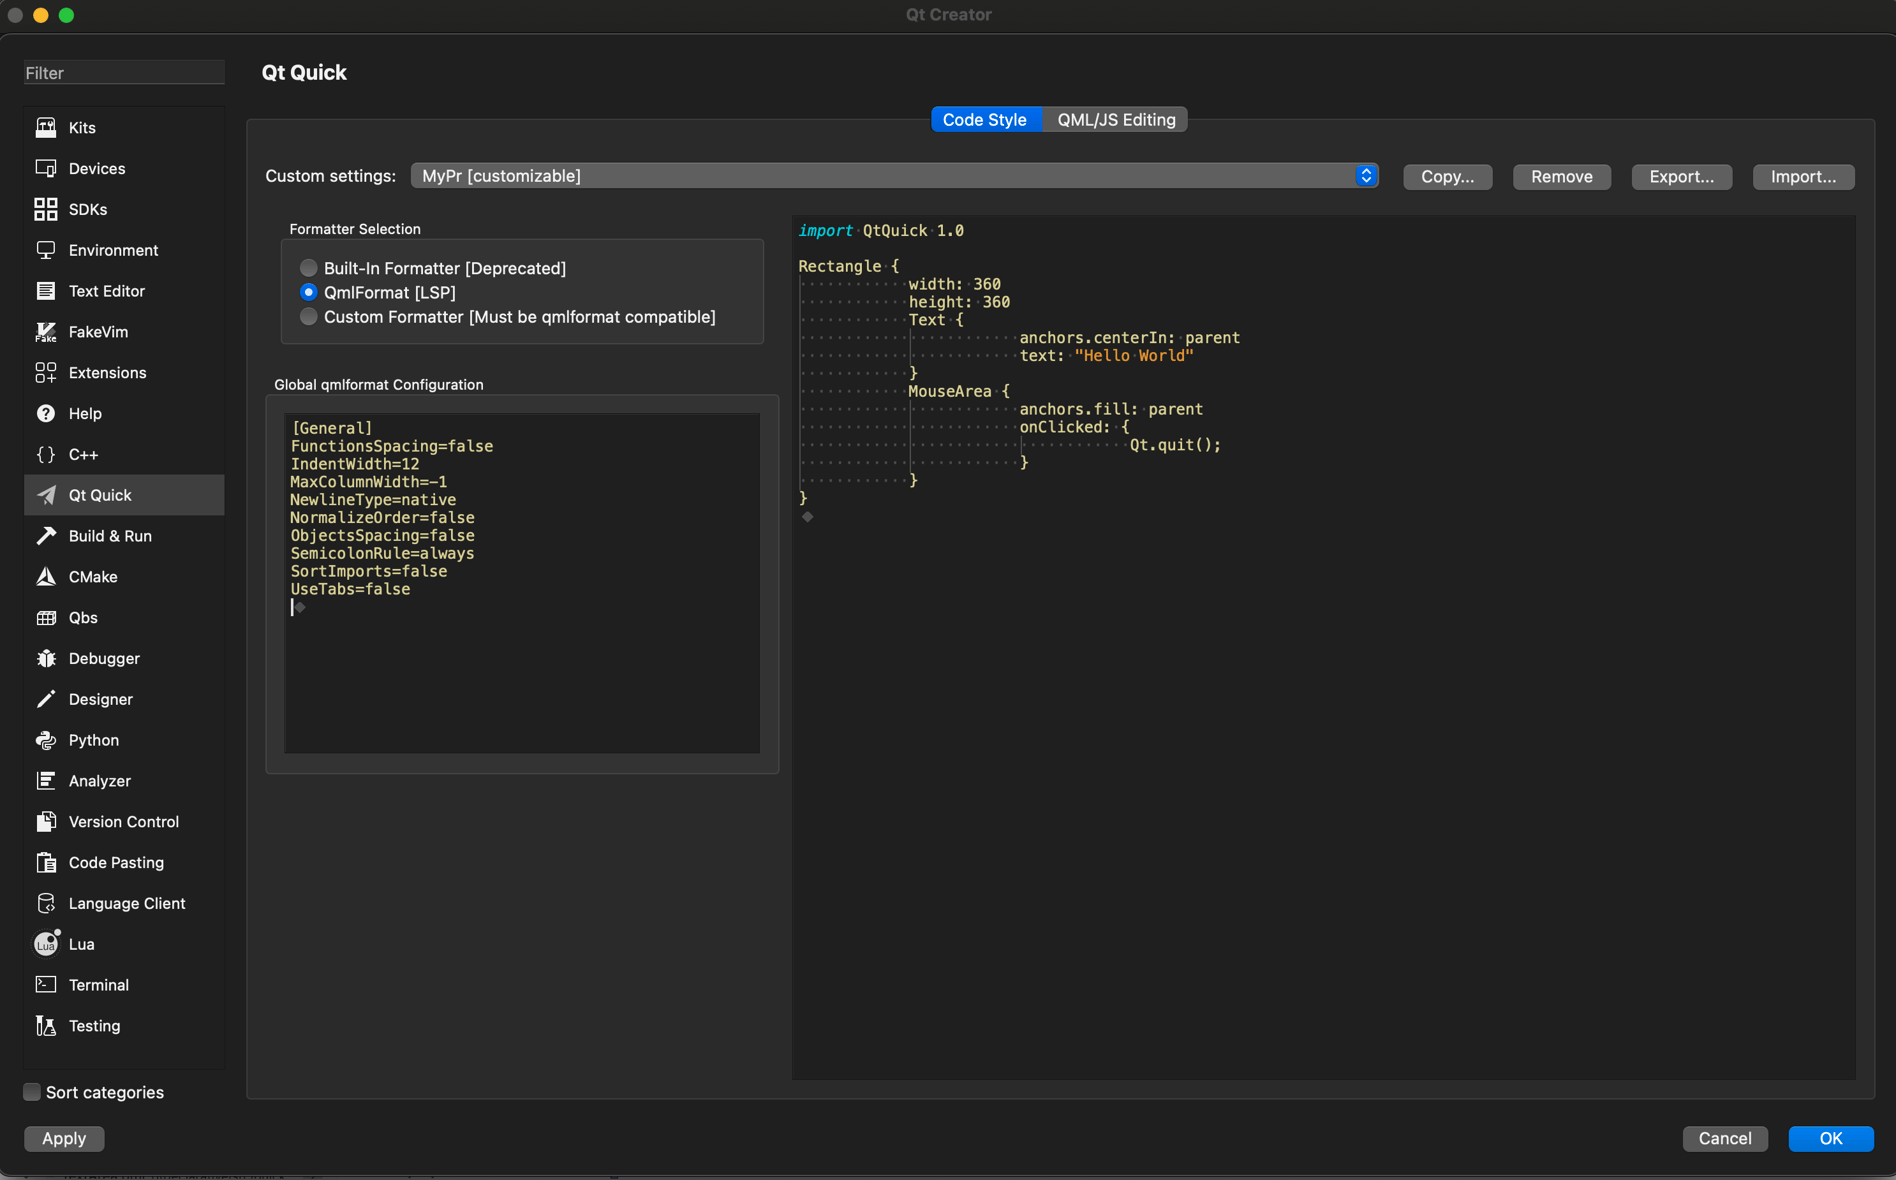
Task: Click inside the Filter search field
Action: click(x=123, y=72)
